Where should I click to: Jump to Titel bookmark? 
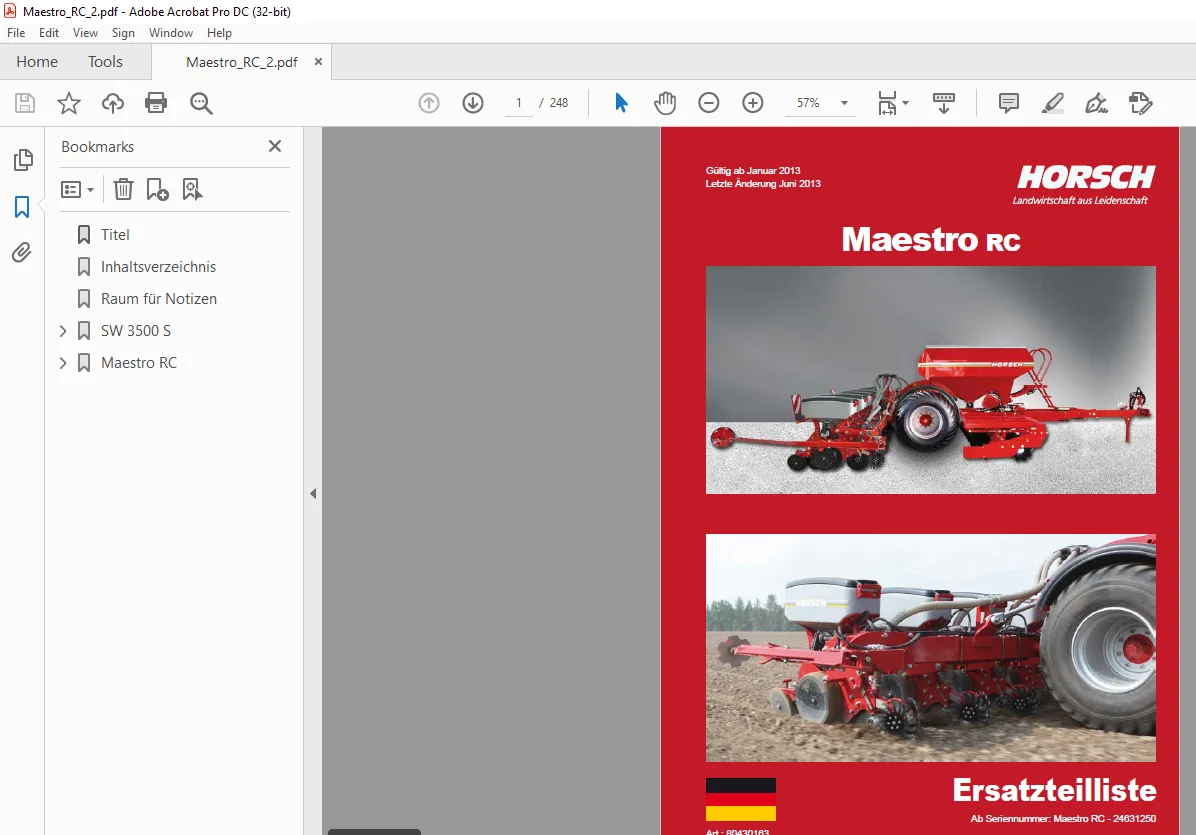[x=115, y=235]
